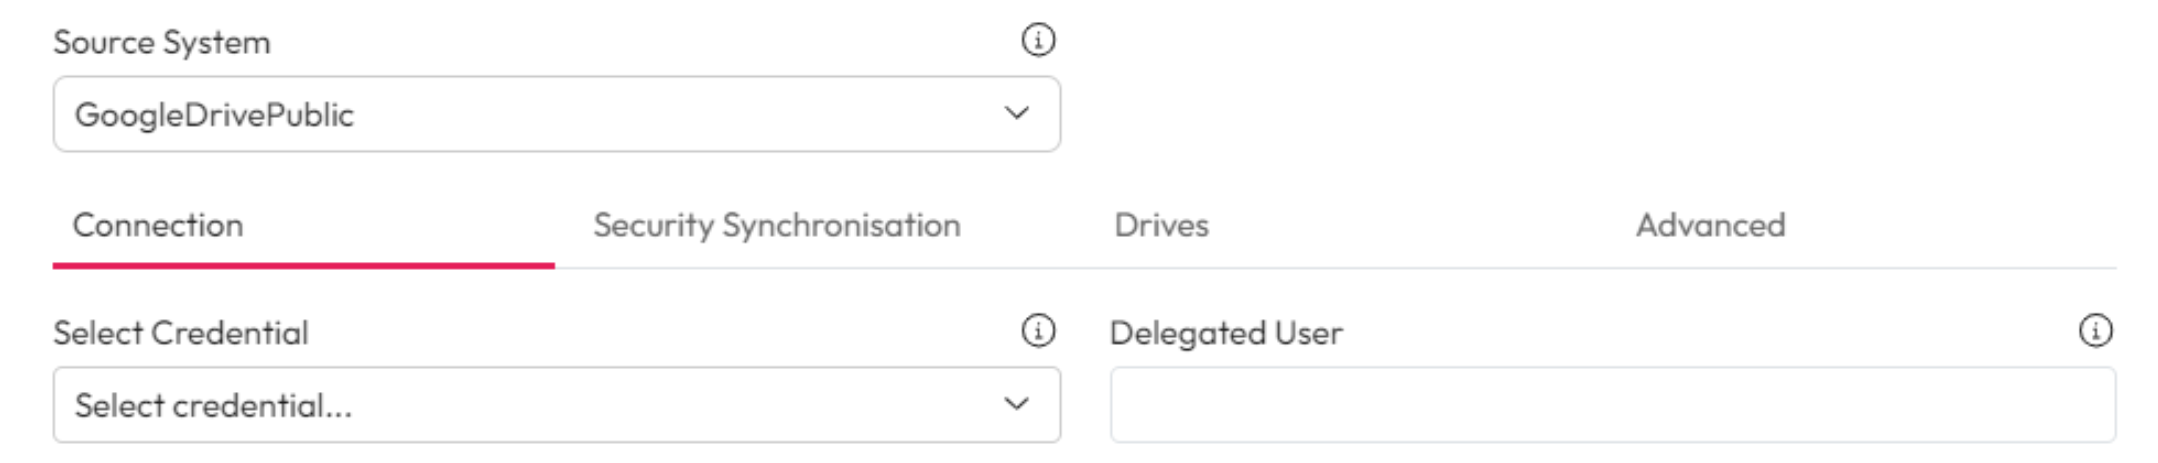Click the GoogleDrivePublic selected value
The height and width of the screenshot is (463, 2158).
click(x=214, y=115)
